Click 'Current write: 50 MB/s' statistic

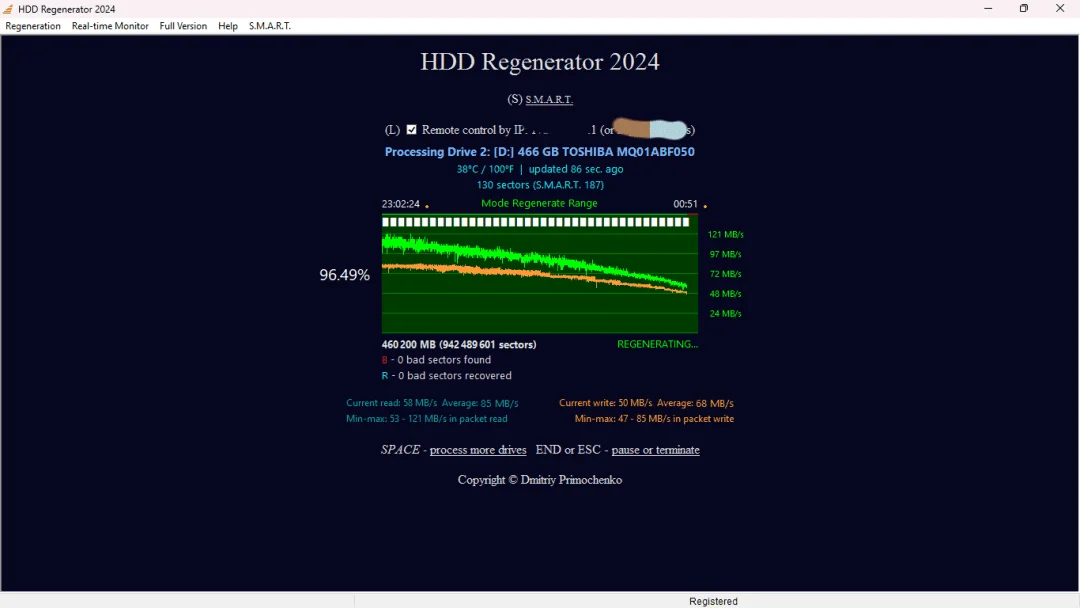click(605, 403)
